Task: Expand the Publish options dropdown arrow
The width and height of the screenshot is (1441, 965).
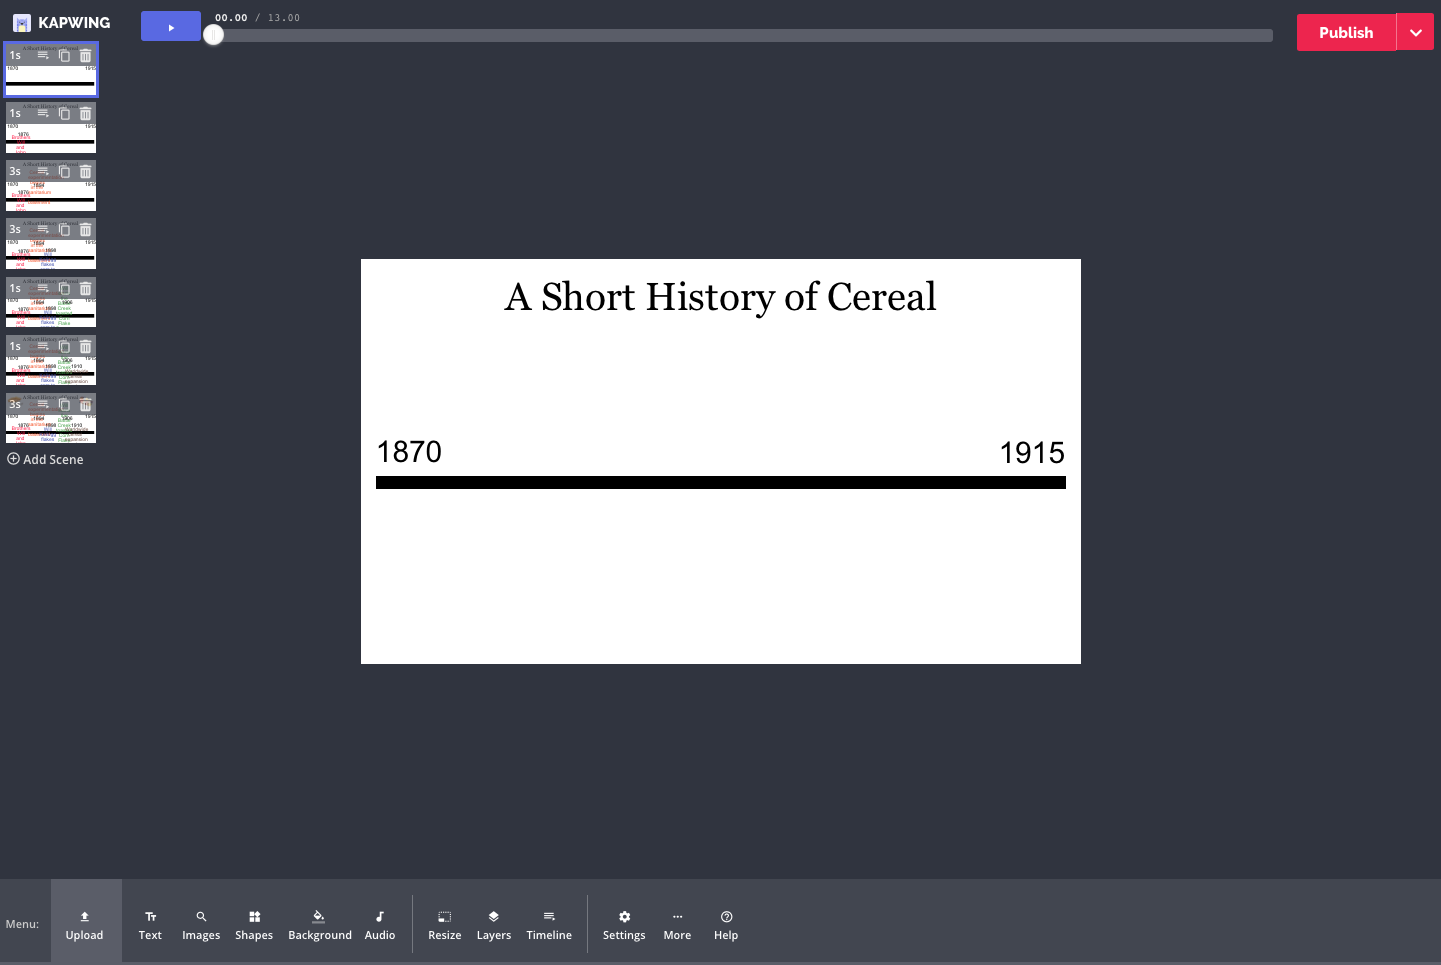Action: pos(1415,32)
